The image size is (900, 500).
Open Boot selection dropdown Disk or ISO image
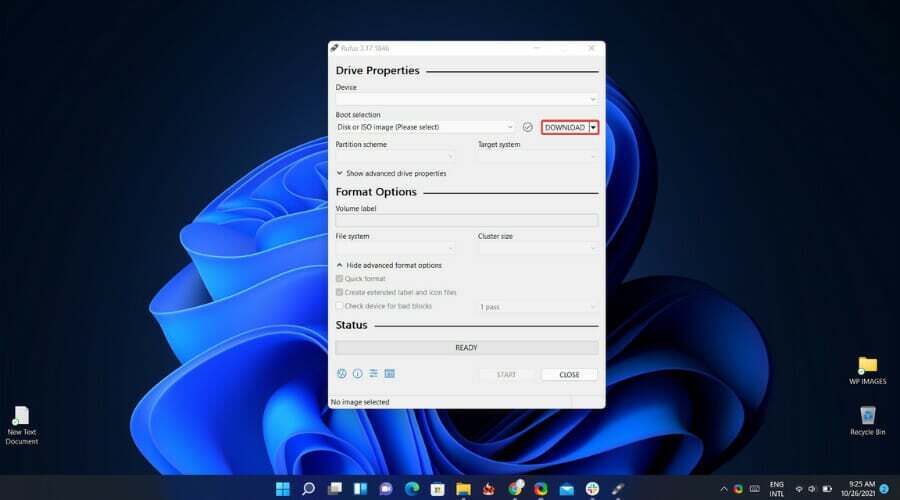click(425, 127)
